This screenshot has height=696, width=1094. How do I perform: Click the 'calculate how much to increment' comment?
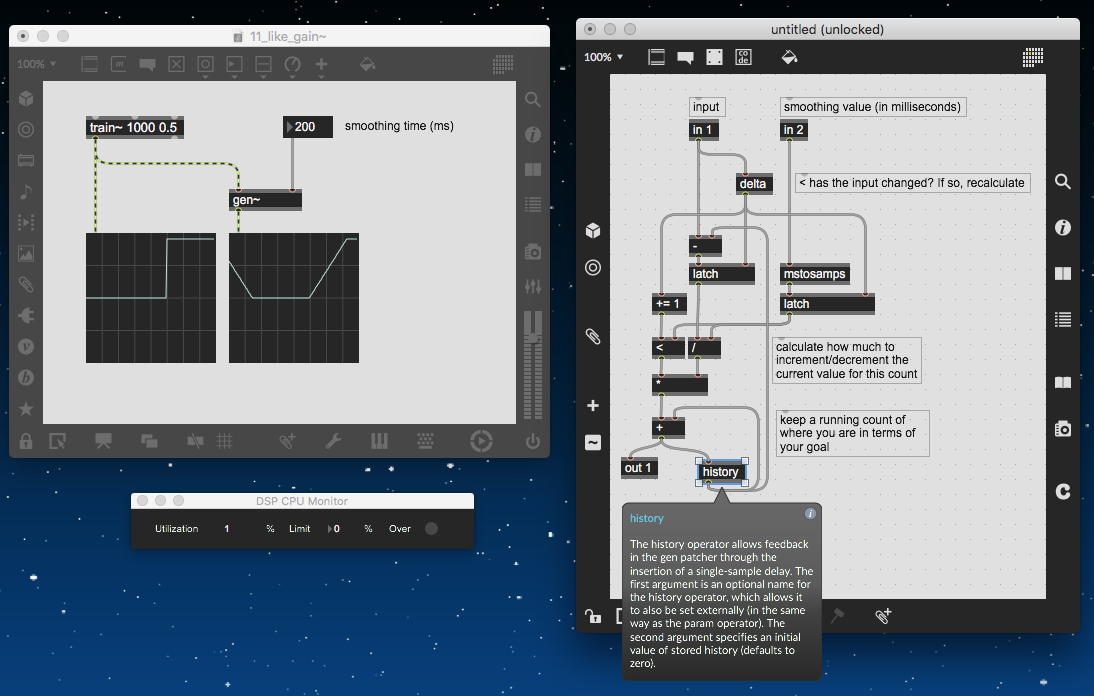tap(848, 361)
